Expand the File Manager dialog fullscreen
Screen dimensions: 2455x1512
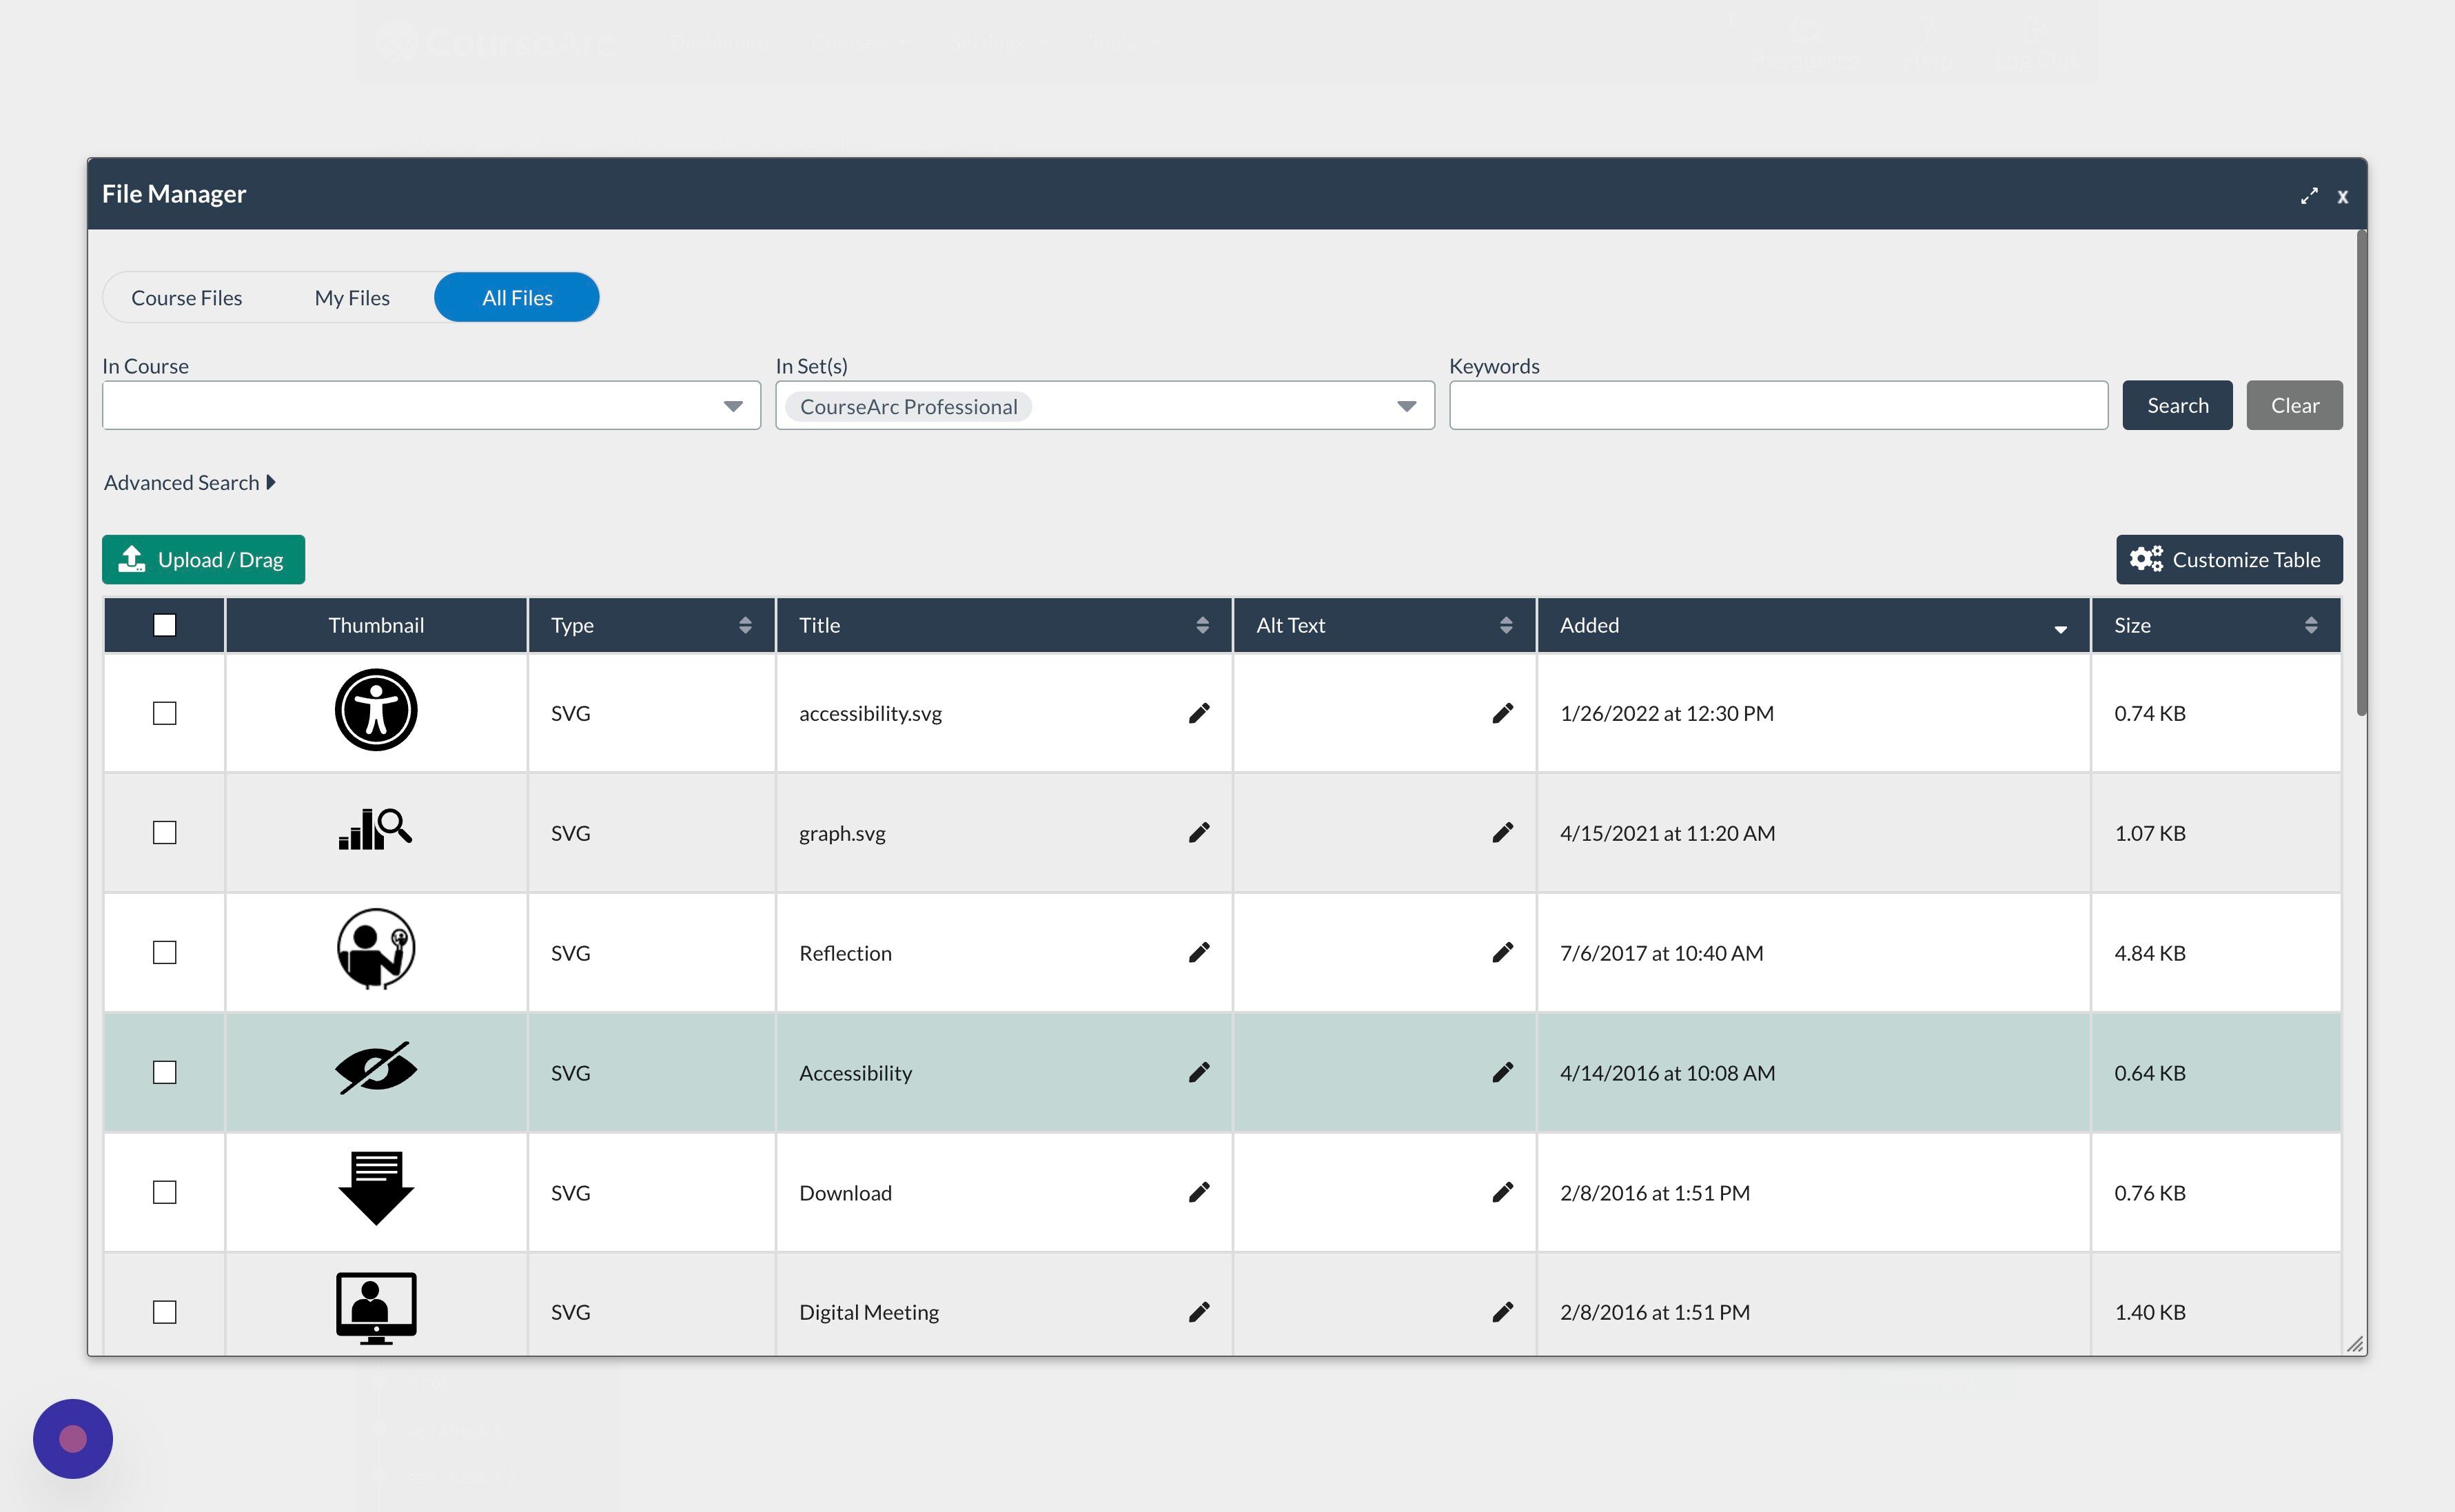click(x=2309, y=196)
